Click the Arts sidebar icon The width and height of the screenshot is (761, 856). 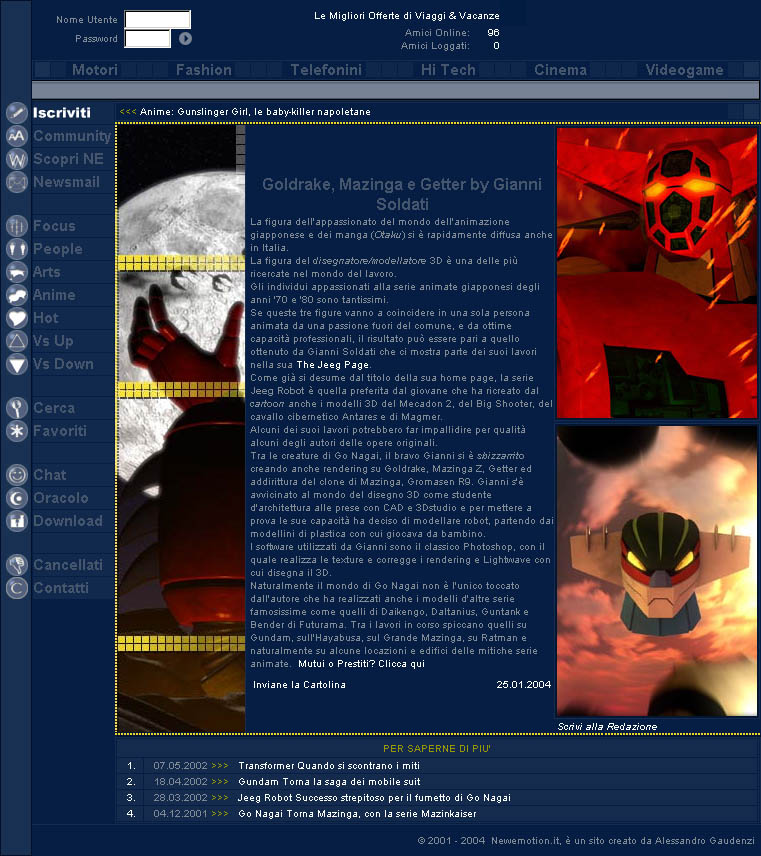(x=17, y=272)
